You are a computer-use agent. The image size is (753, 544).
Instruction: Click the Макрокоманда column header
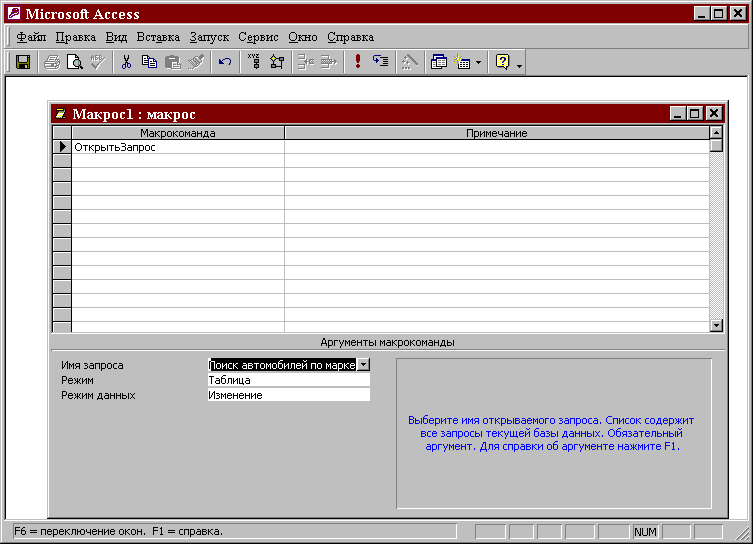point(178,133)
